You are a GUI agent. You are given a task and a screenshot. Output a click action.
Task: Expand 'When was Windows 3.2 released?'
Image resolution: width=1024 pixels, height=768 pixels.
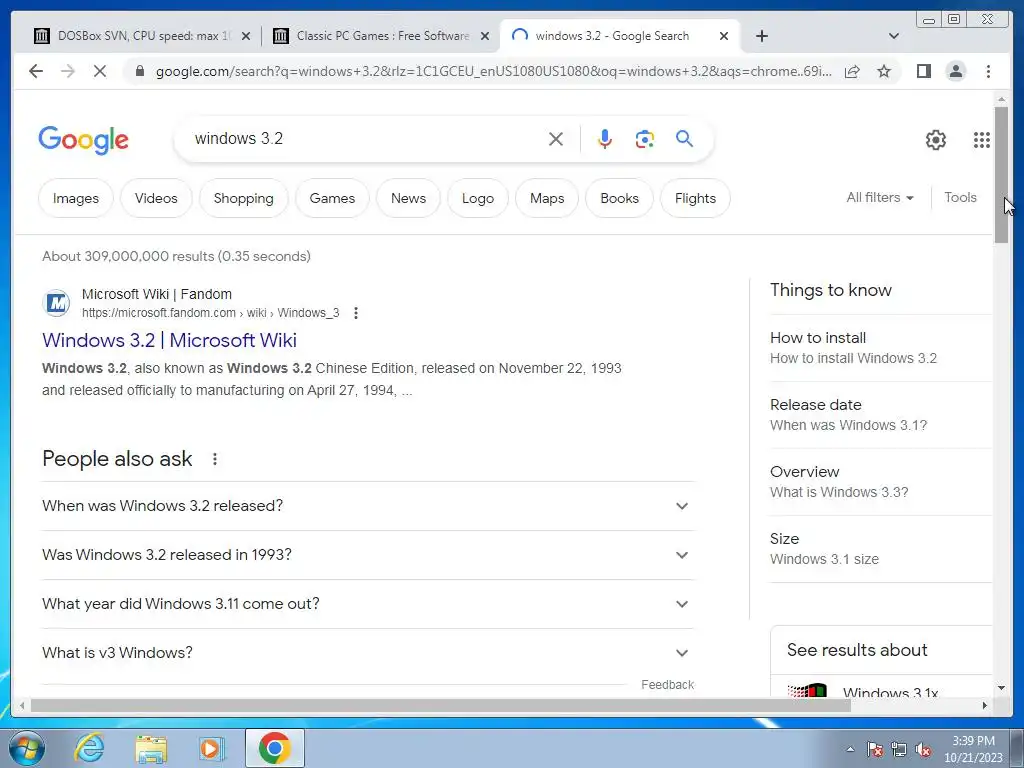coord(368,506)
